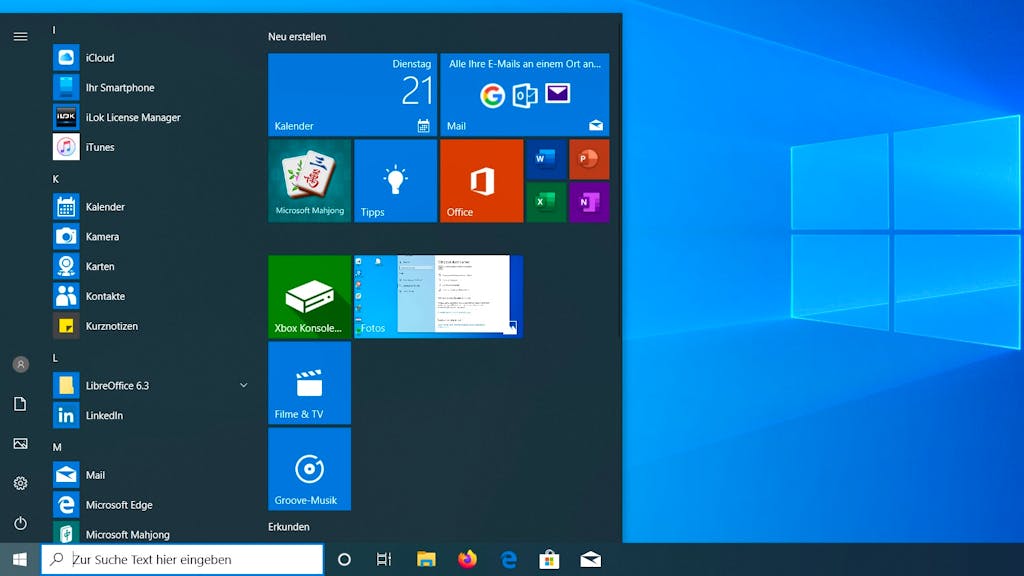1024x576 pixels.
Task: Open Mail from the taskbar
Action: 590,559
